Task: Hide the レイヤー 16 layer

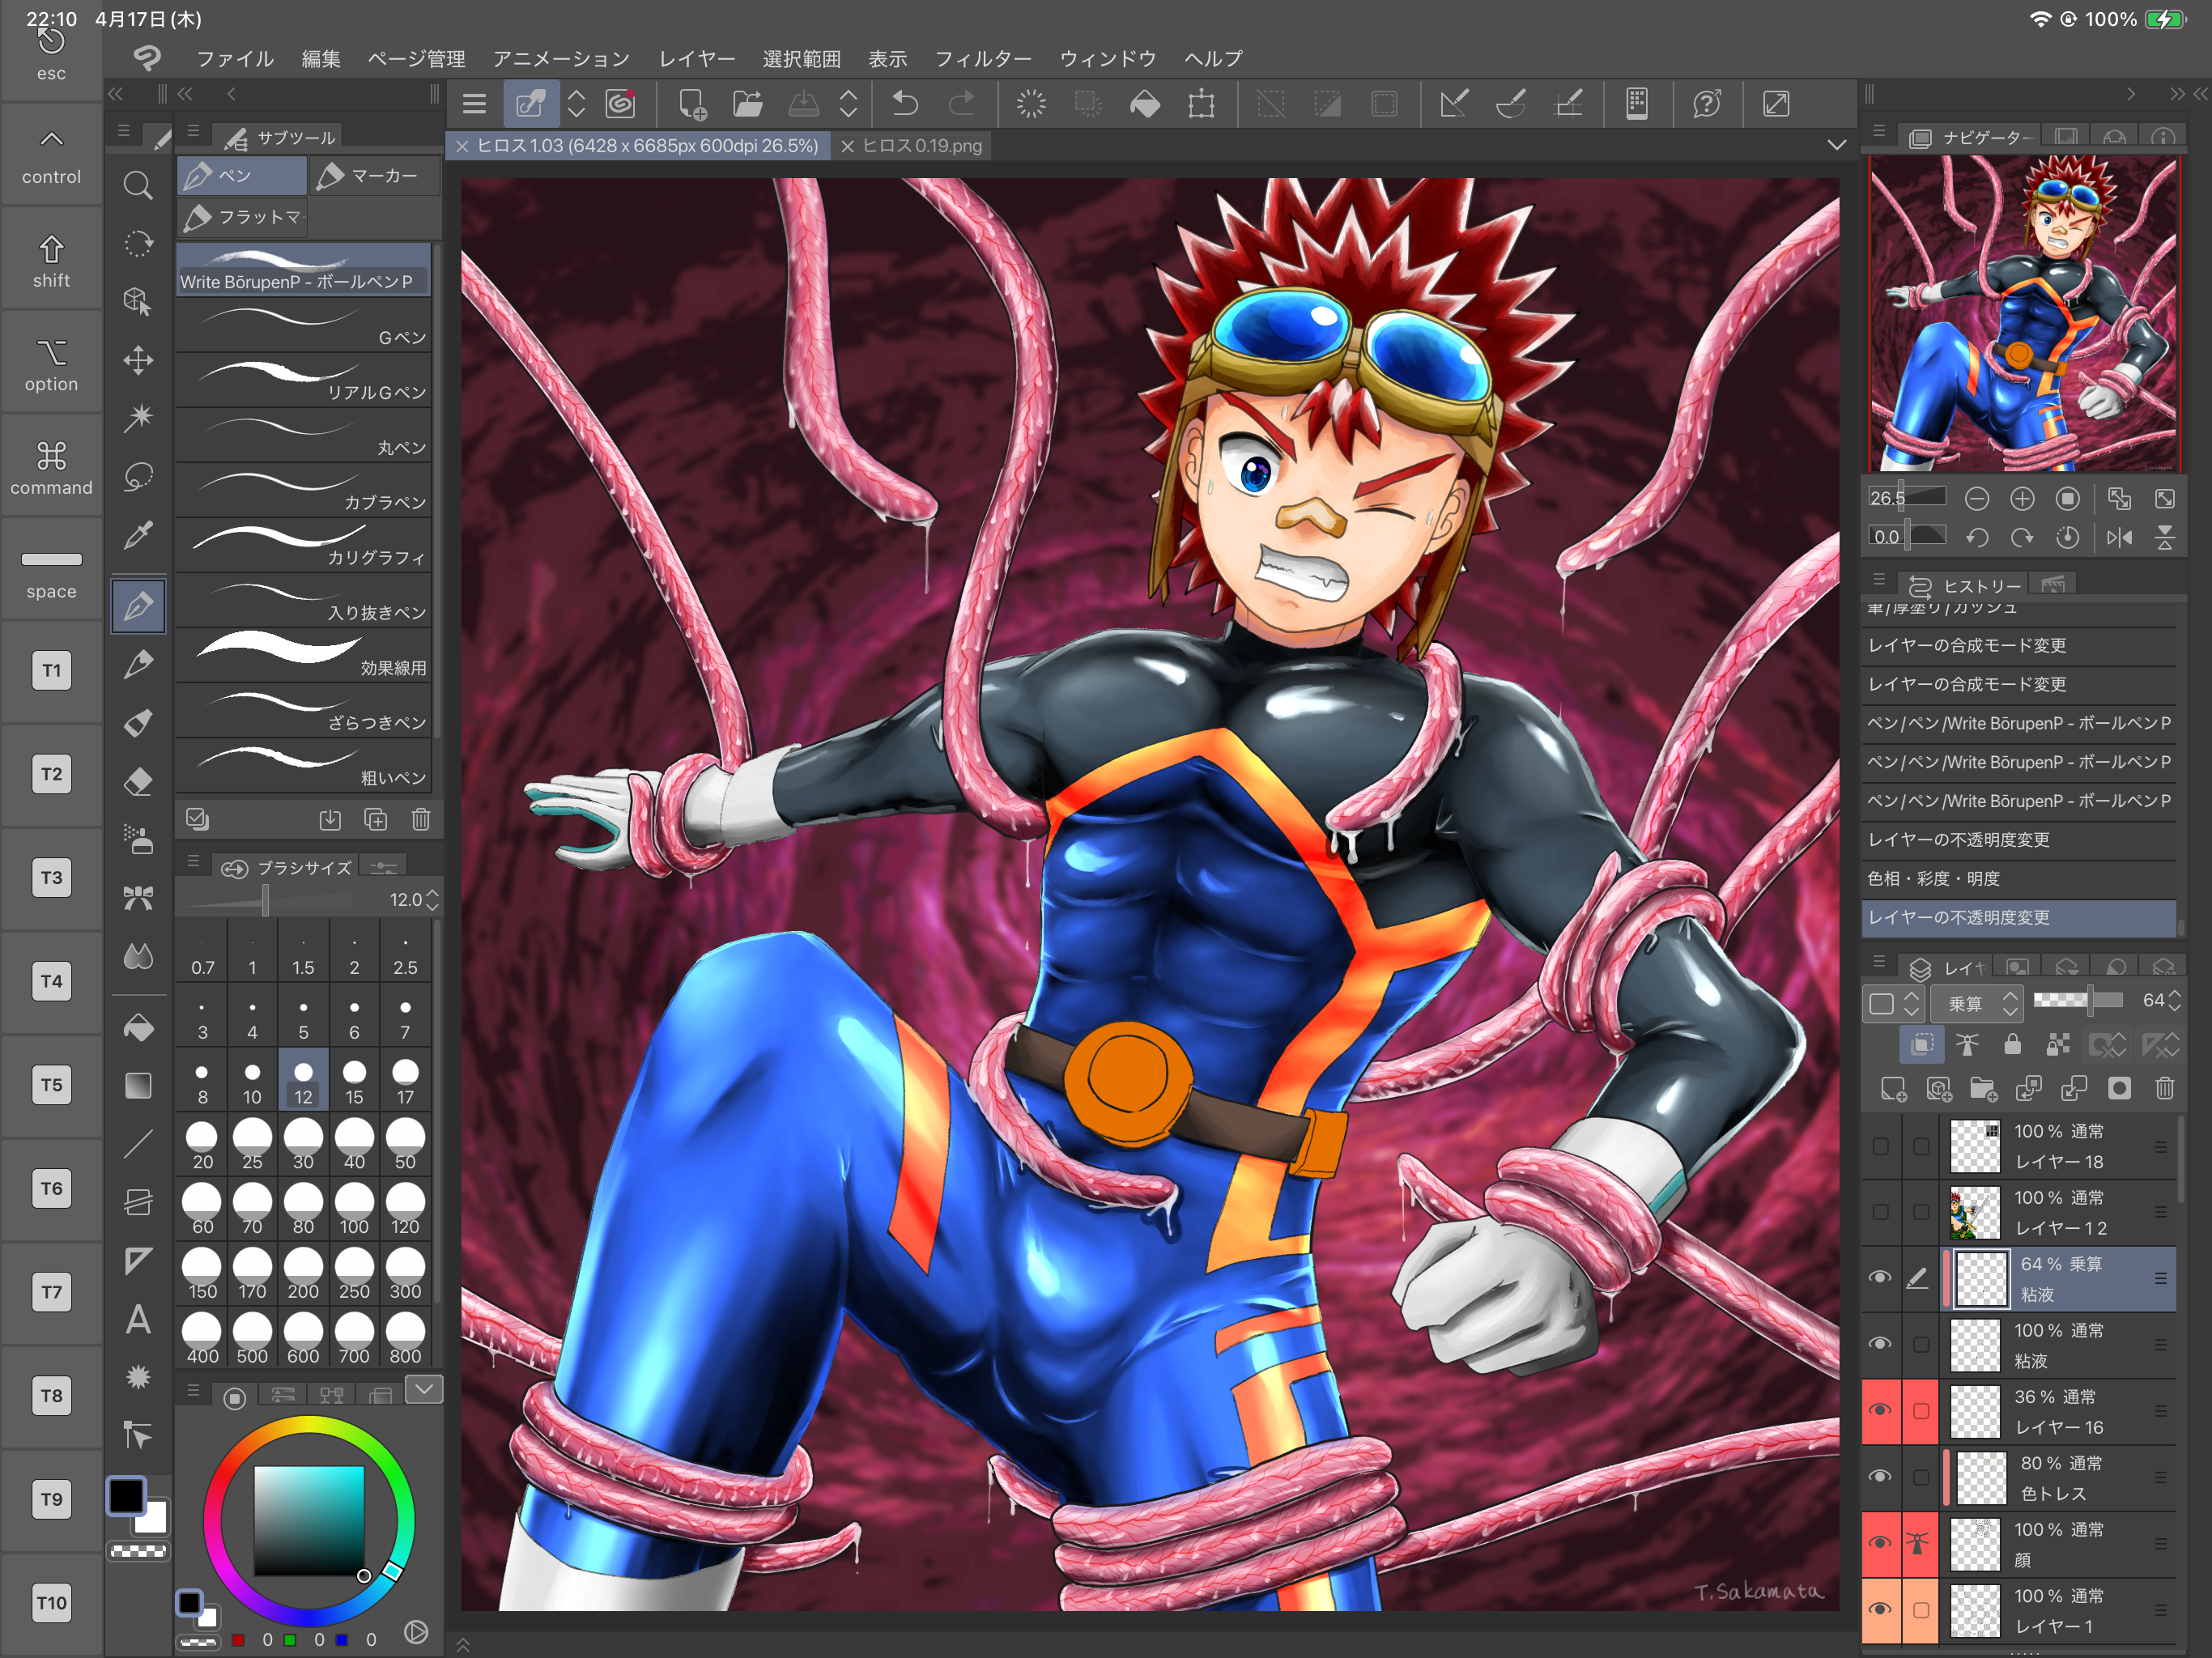Action: pyautogui.click(x=1880, y=1410)
